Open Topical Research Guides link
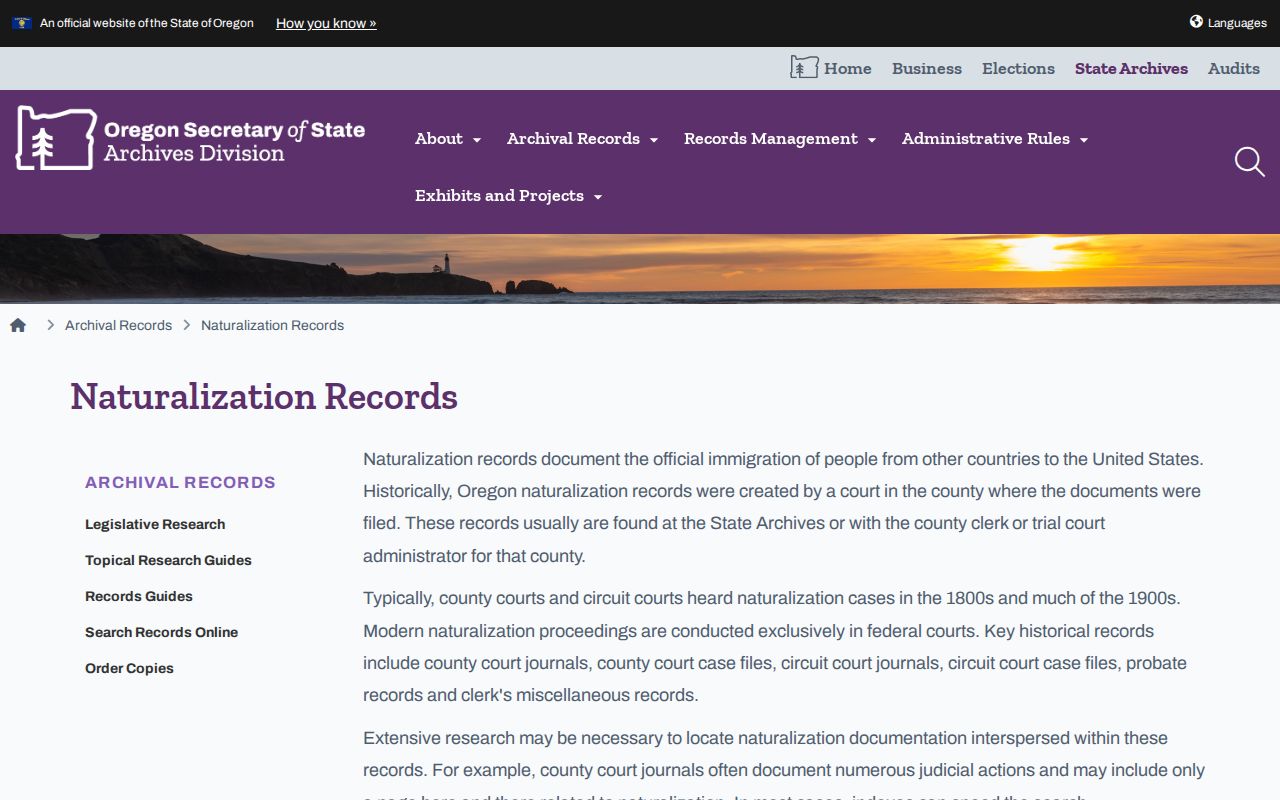This screenshot has height=800, width=1280. [x=168, y=560]
